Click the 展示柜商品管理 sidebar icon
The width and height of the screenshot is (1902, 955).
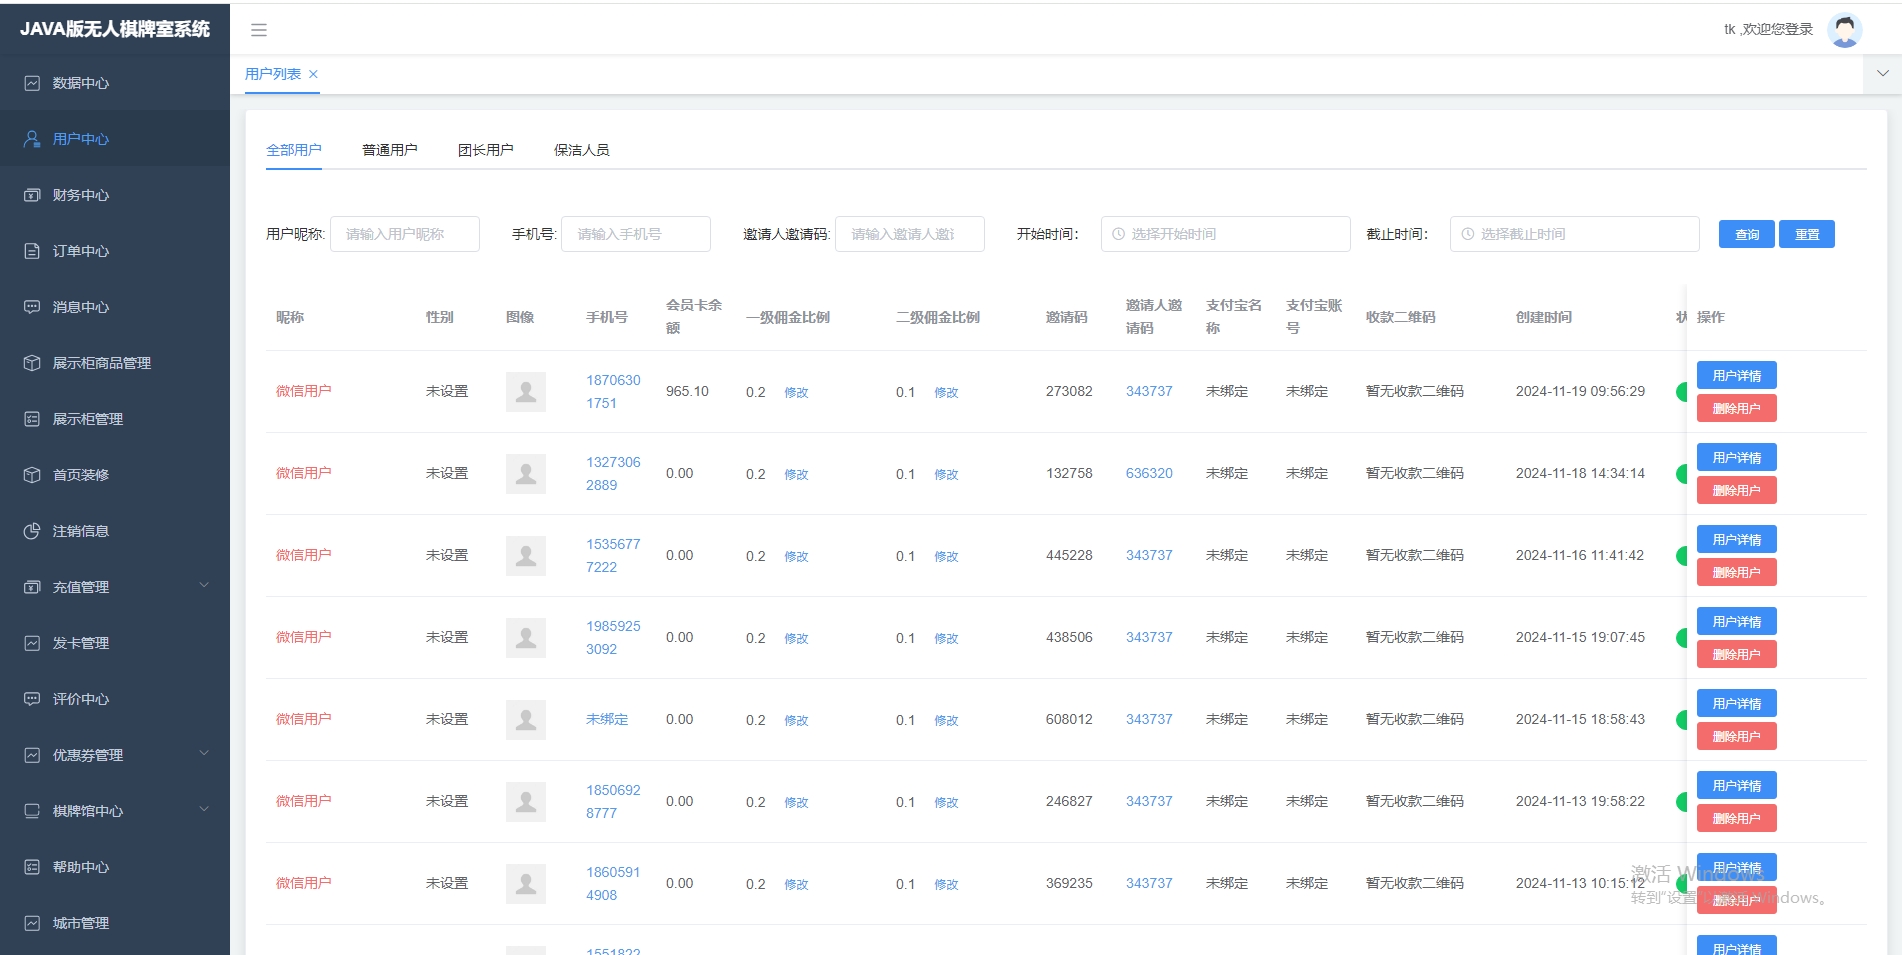coord(32,363)
